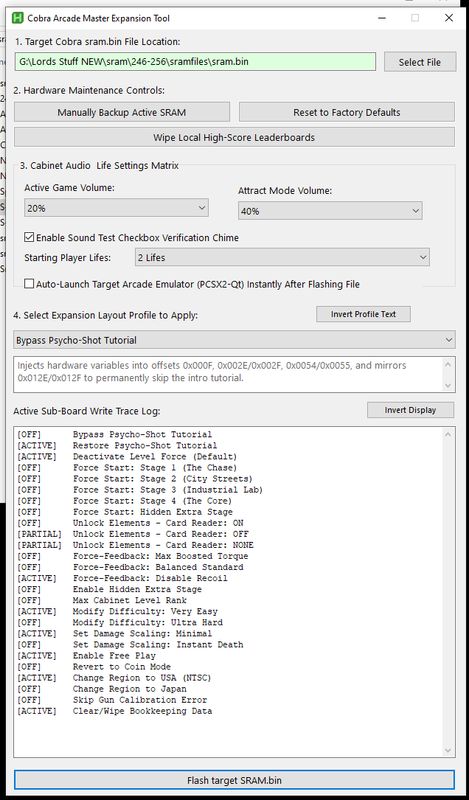Click log row Skip Gun Calibration Error
Screen dimensions: 469x800
tap(112, 700)
